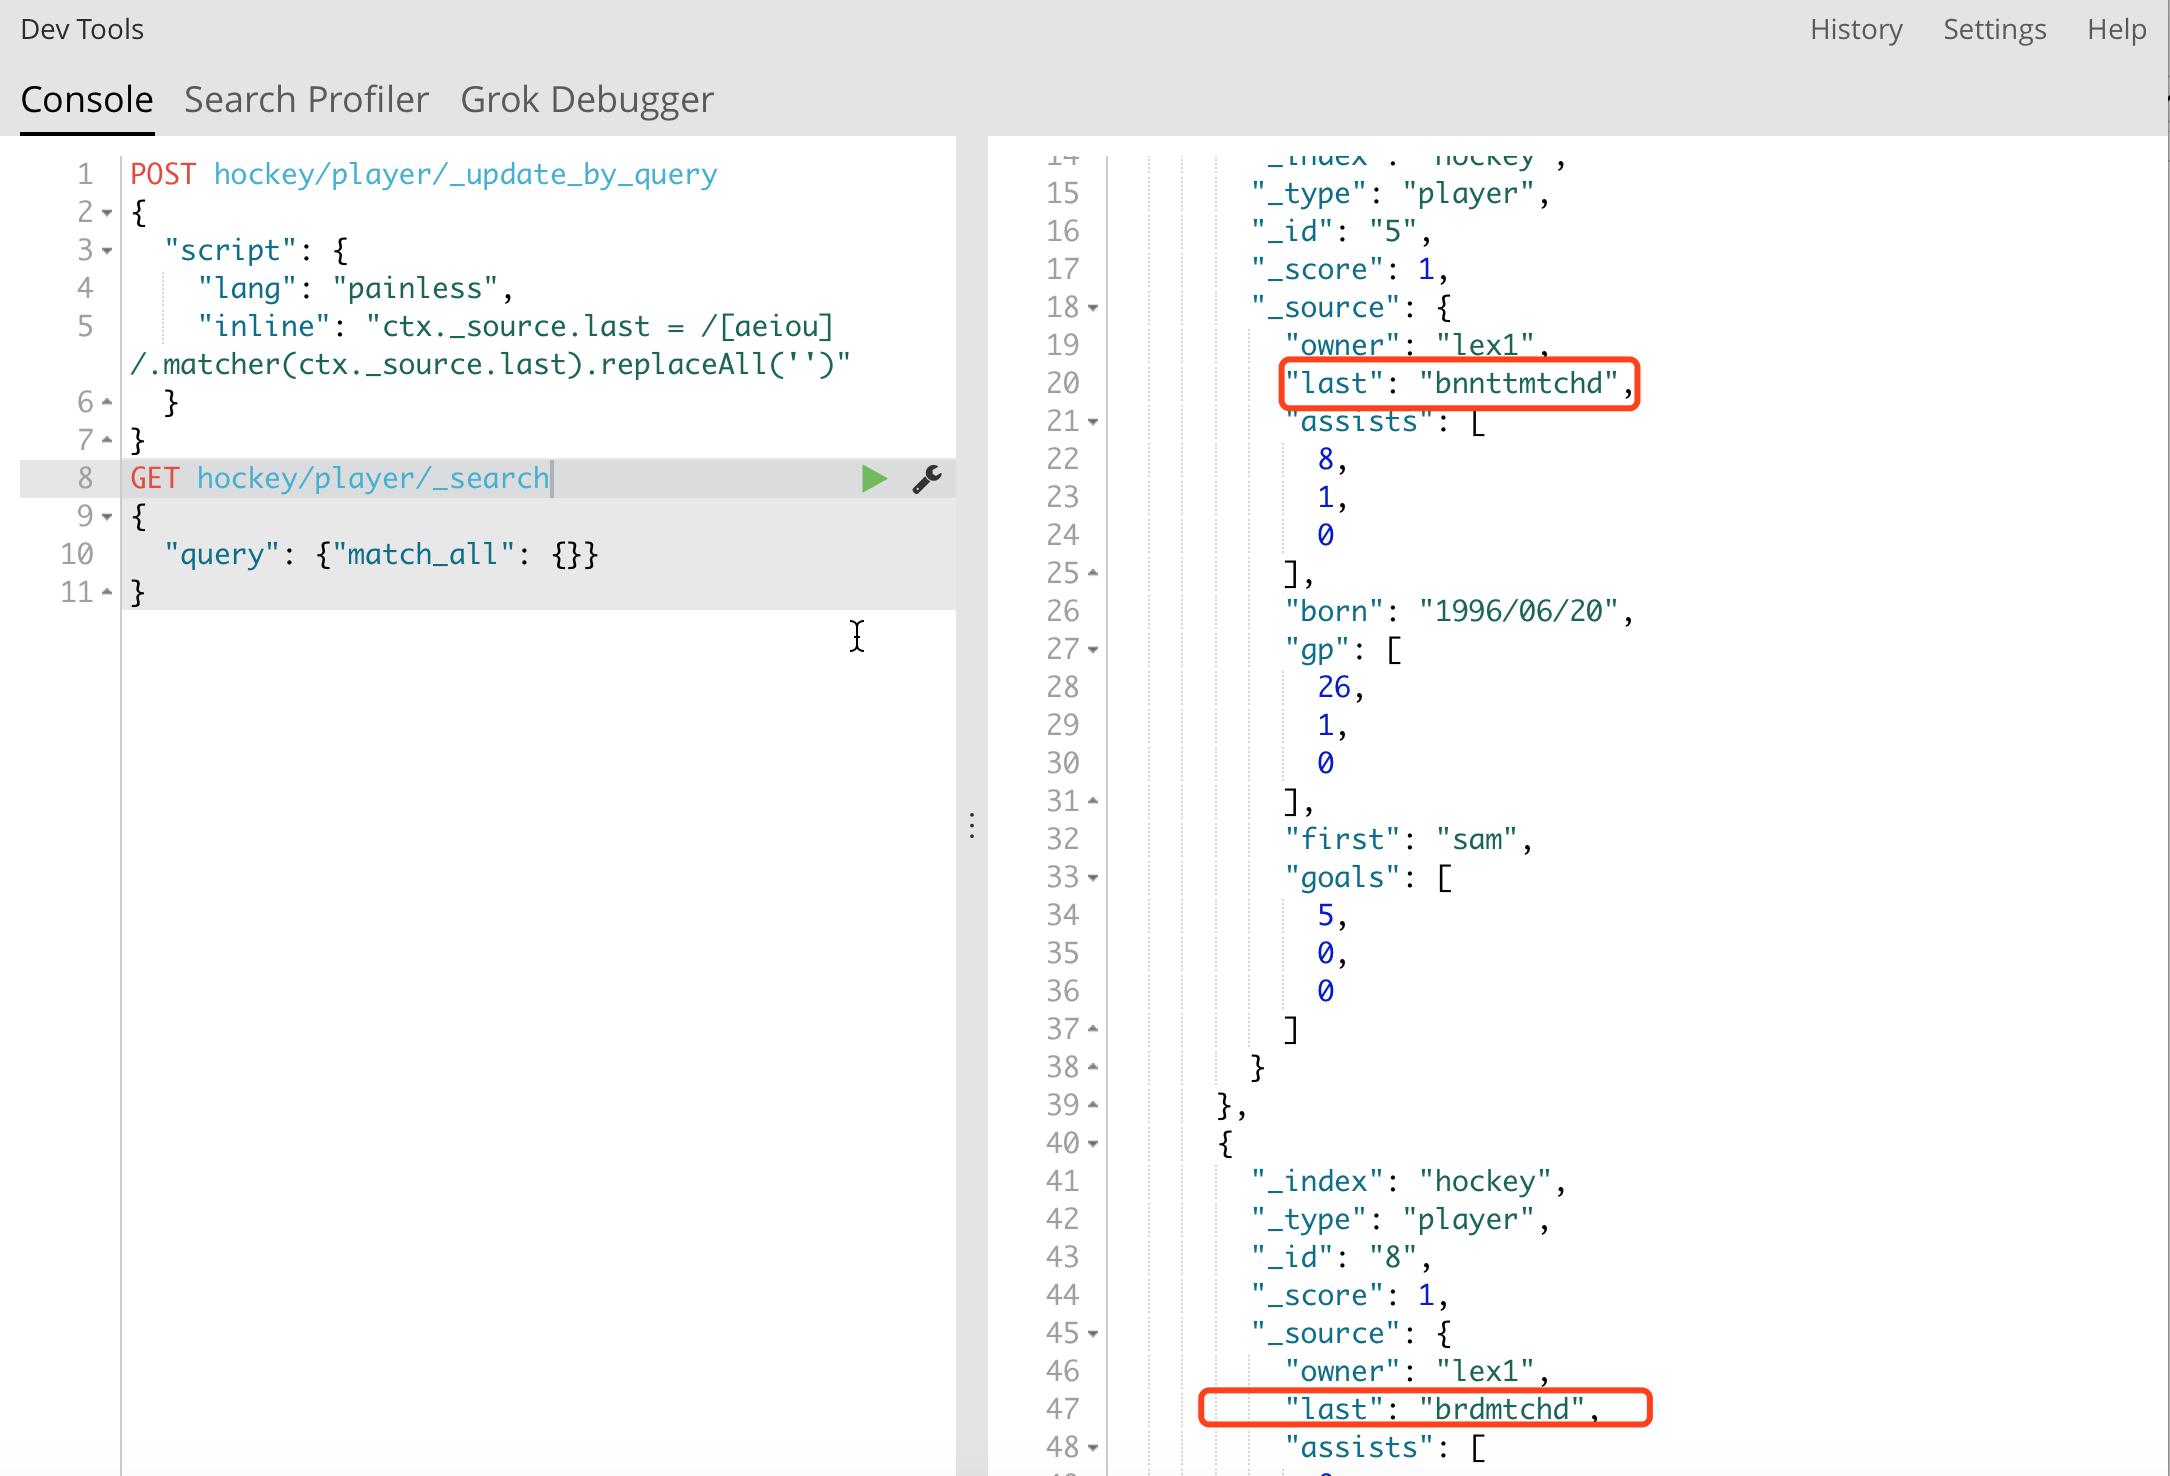Collapse the script block at line 3
The height and width of the screenshot is (1476, 2170).
click(x=107, y=251)
